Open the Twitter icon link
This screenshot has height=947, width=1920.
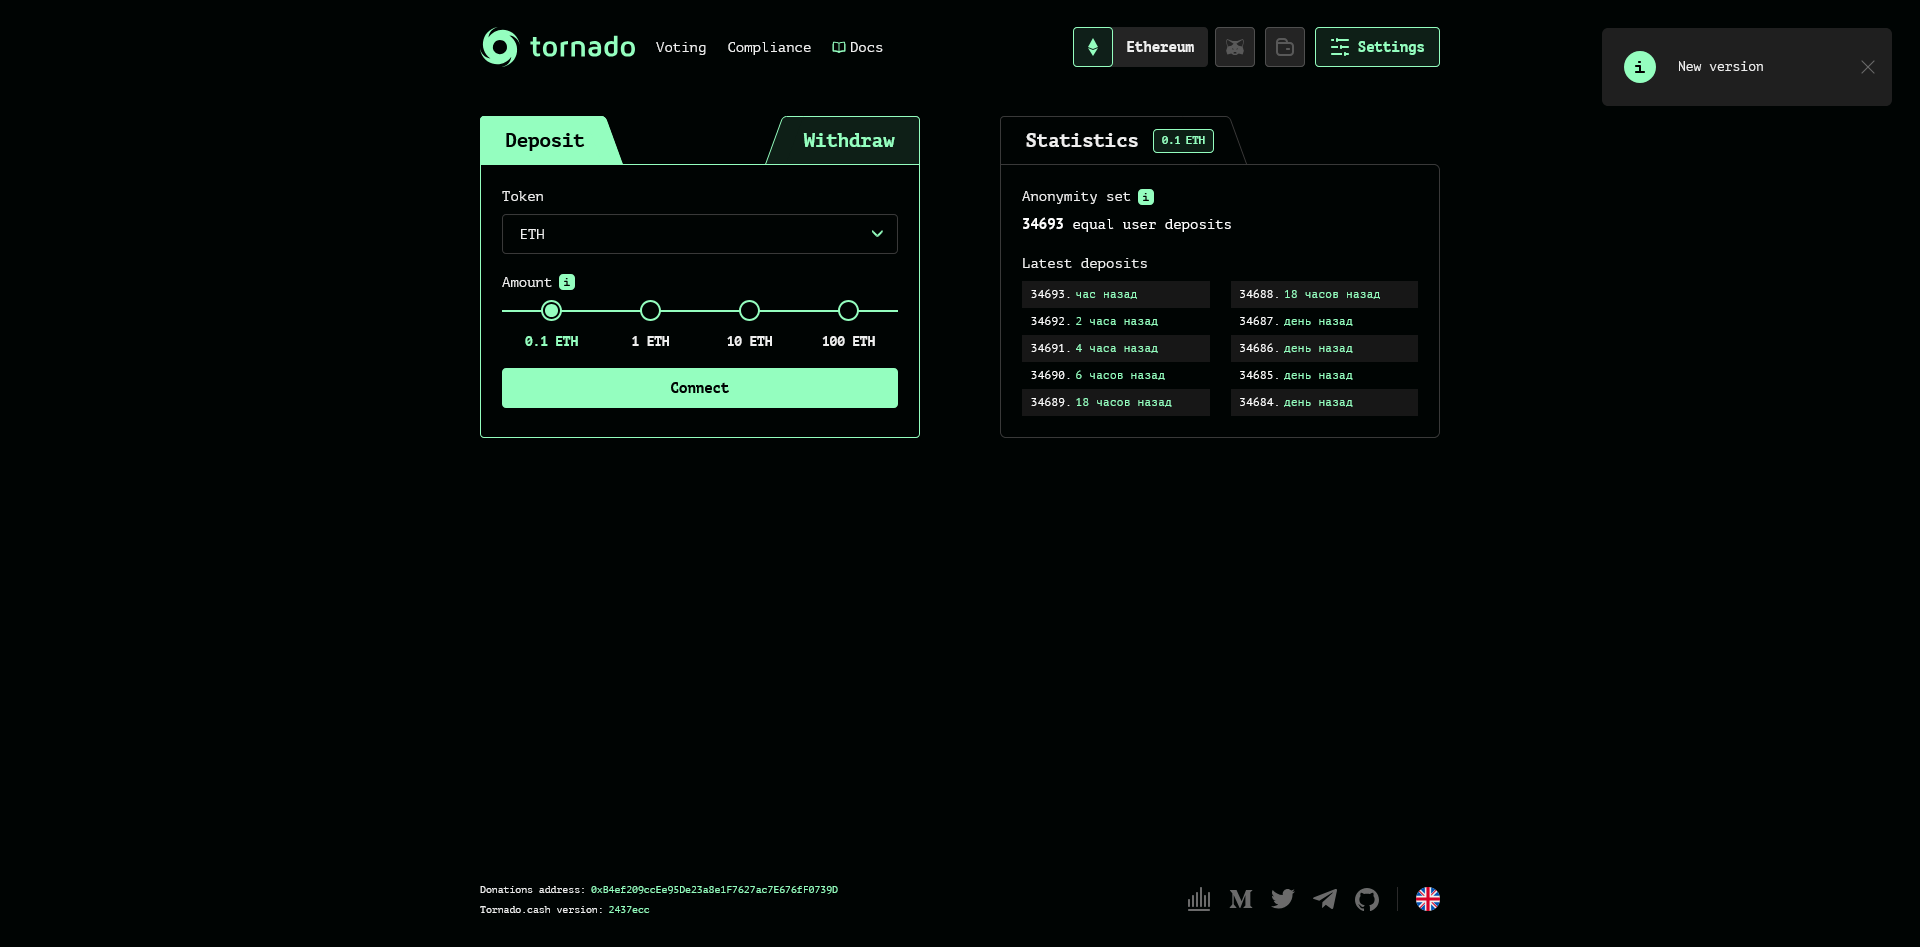click(x=1283, y=899)
